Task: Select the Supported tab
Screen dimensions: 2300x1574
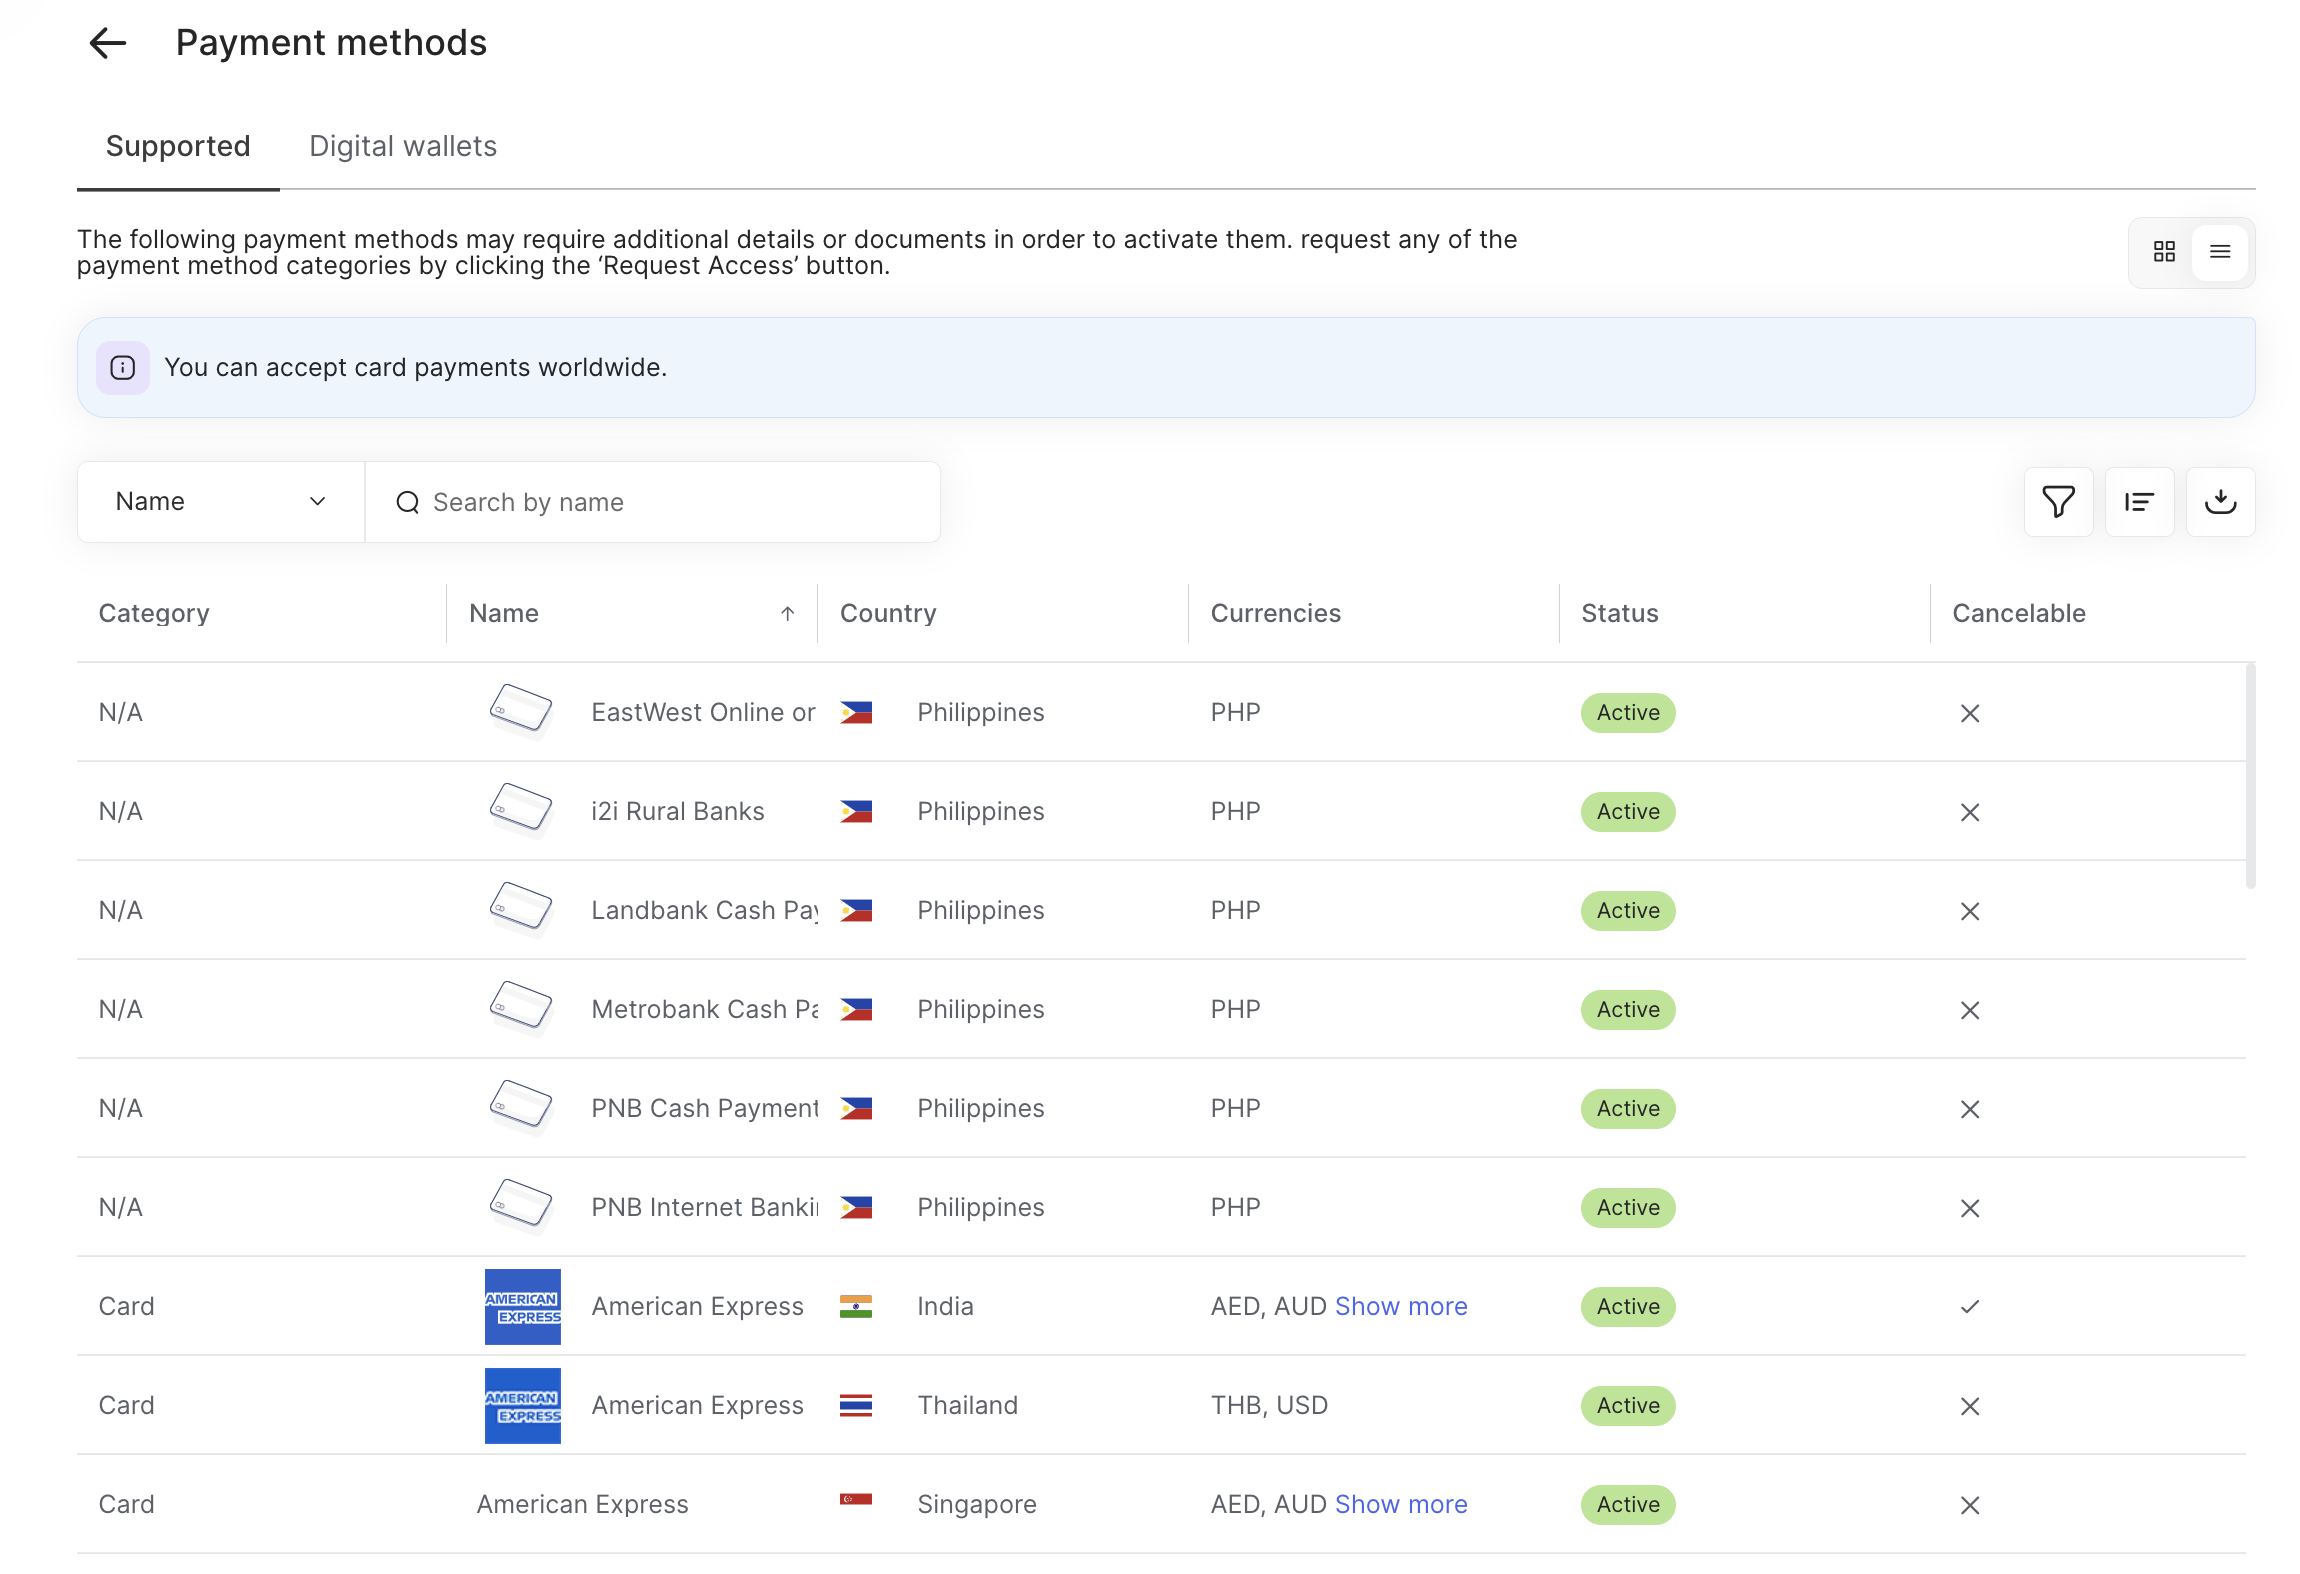Action: coord(178,147)
